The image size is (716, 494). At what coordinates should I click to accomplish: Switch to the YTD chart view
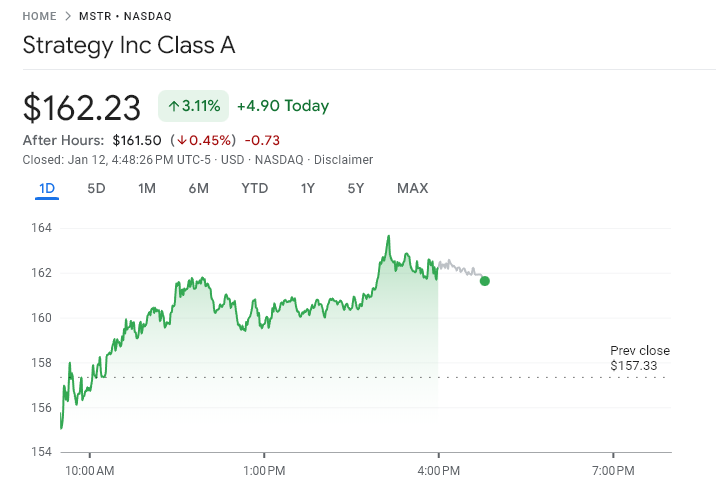click(254, 188)
